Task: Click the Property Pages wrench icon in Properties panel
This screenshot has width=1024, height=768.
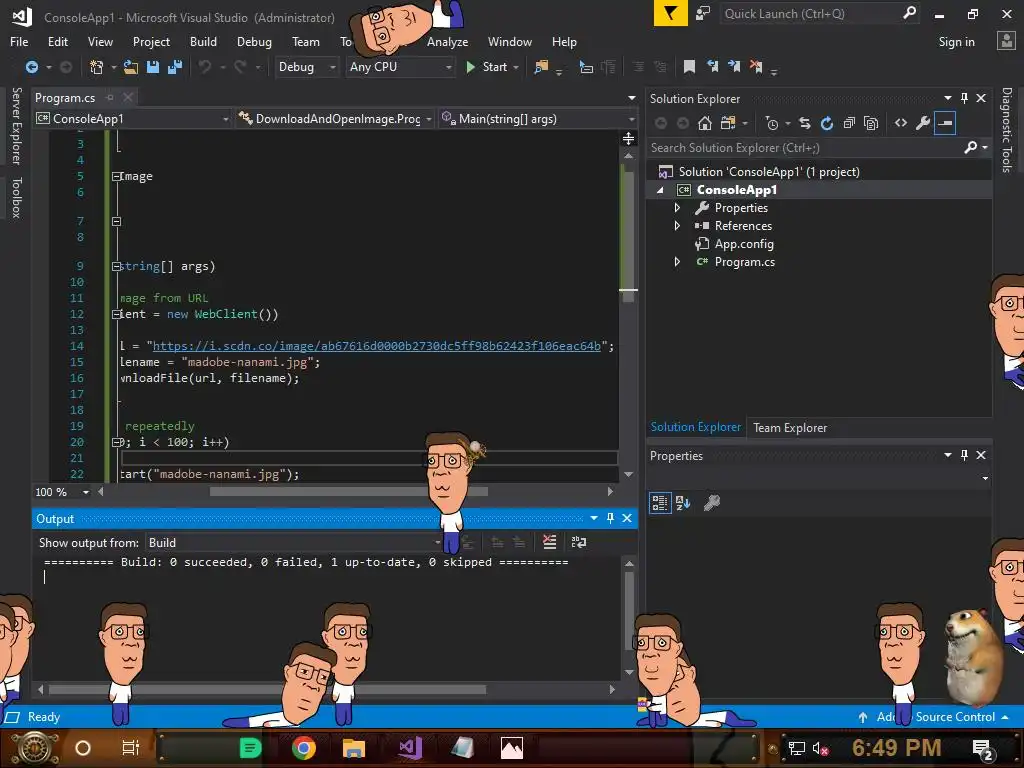Action: pyautogui.click(x=712, y=503)
